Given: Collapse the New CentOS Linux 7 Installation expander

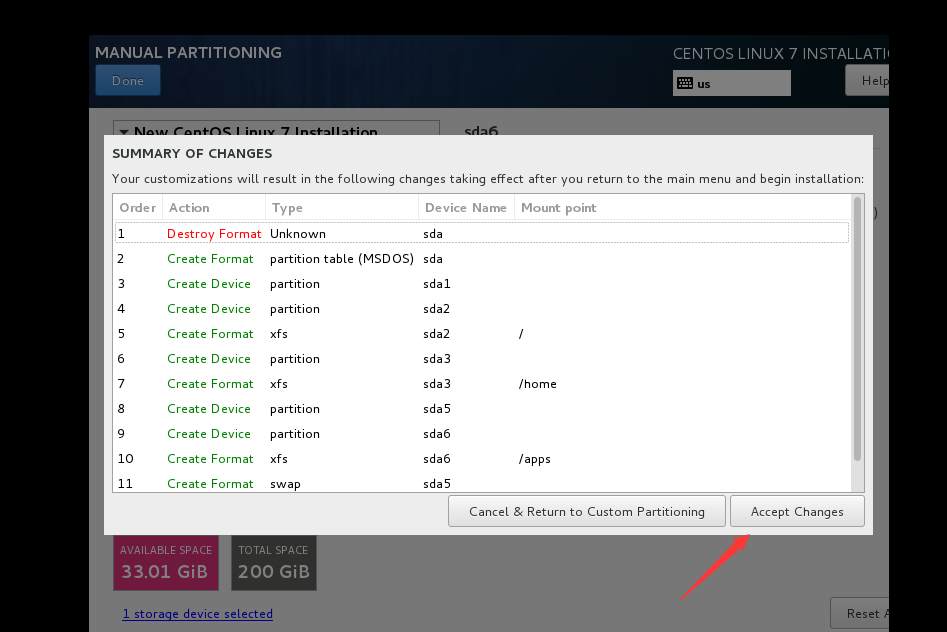Looking at the screenshot, I should pyautogui.click(x=124, y=131).
